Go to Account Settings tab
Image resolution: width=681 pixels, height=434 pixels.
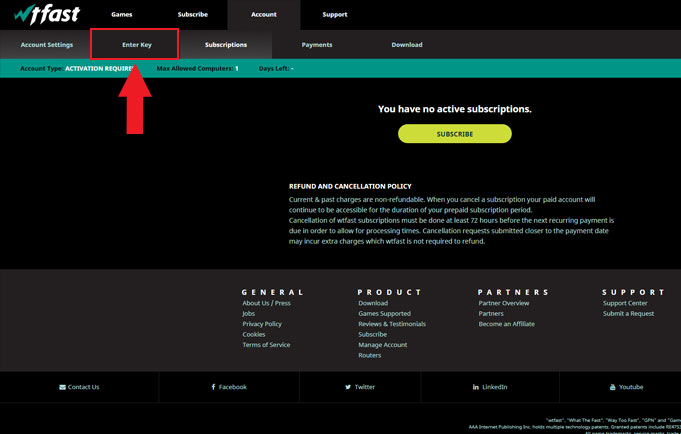pos(46,45)
